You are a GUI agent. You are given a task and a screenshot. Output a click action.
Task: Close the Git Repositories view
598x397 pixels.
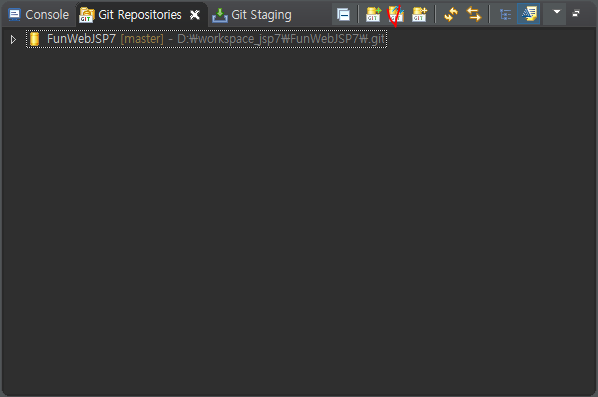195,15
